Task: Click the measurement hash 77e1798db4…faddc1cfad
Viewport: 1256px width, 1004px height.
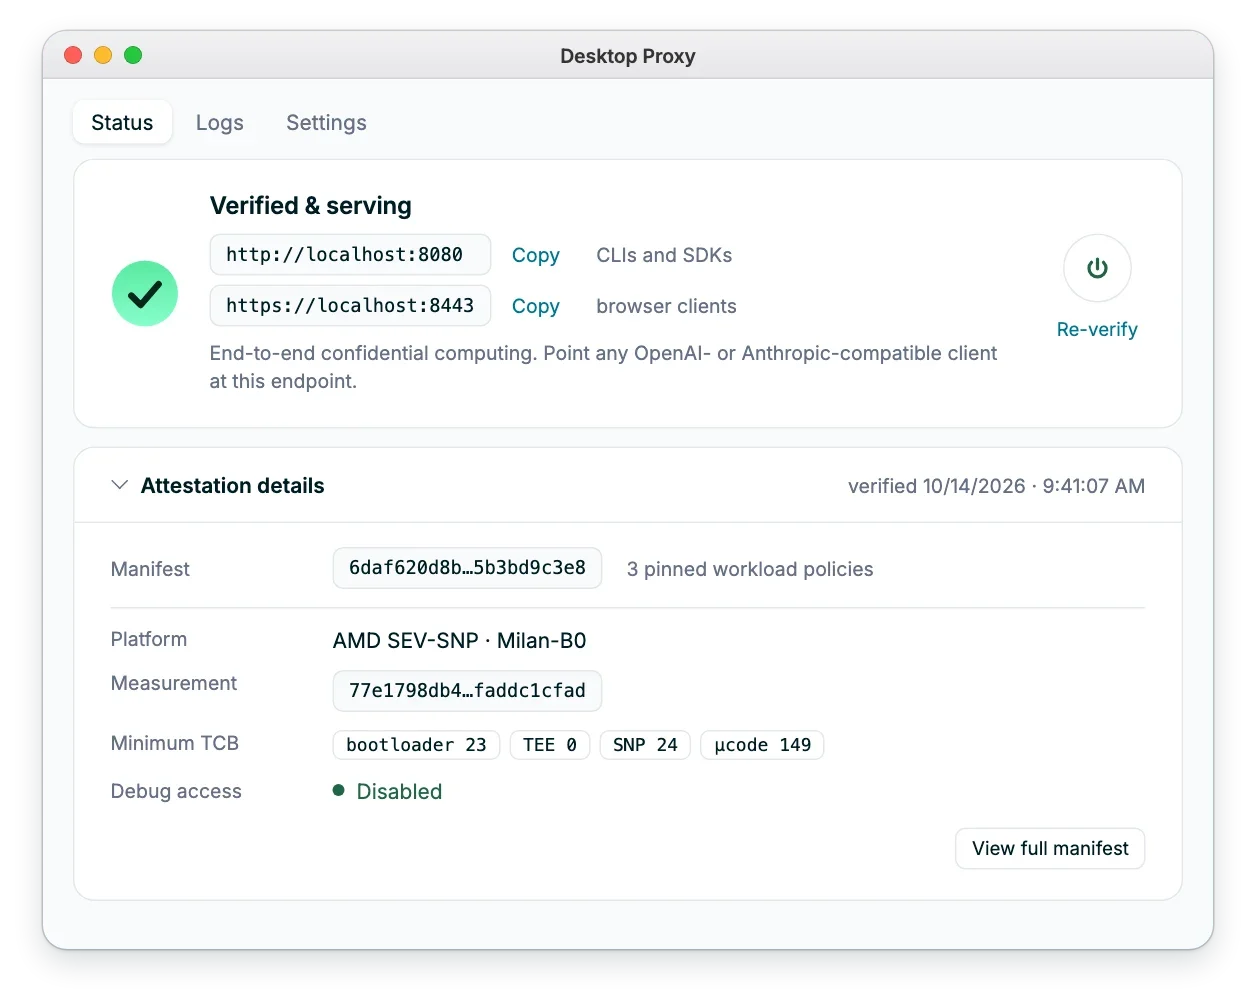Action: [x=467, y=691]
